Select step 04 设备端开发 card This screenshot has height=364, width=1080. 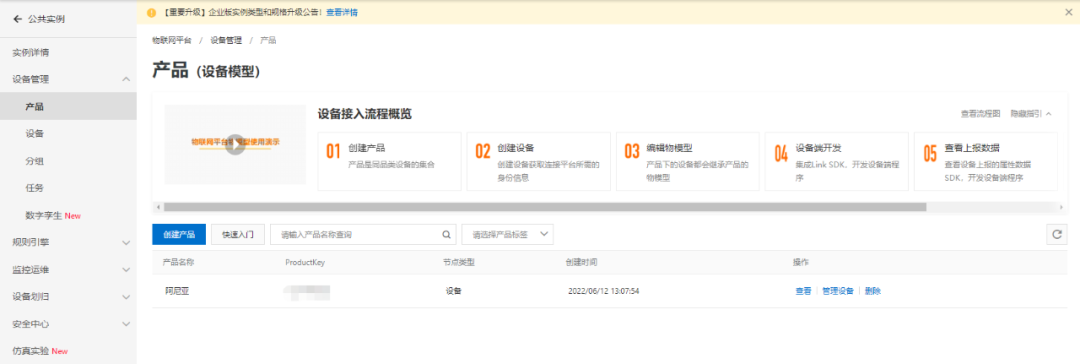pos(837,161)
